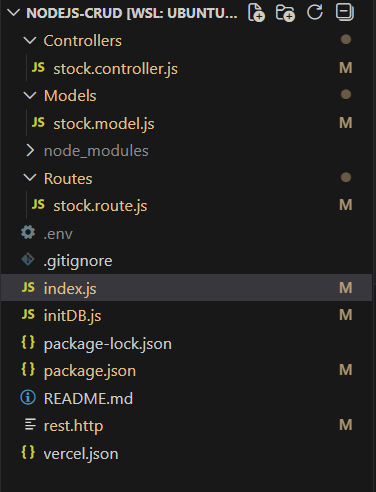376x492 pixels.
Task: Open the stock.controller.js file
Action: pyautogui.click(x=116, y=69)
